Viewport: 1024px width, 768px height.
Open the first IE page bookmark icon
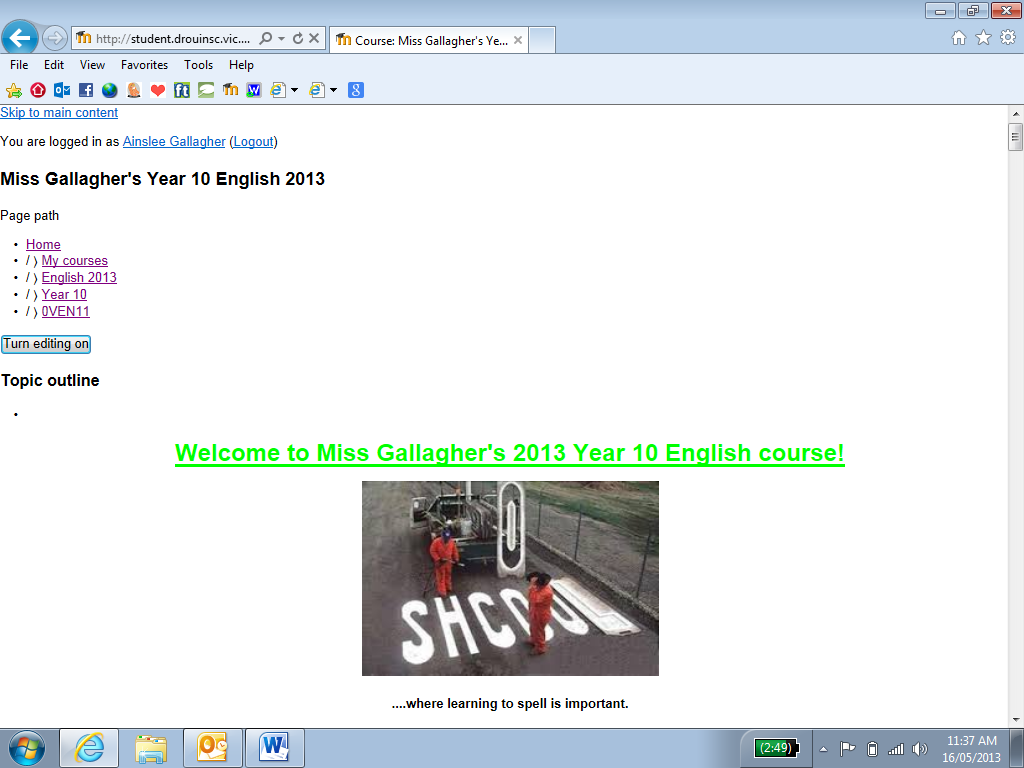click(278, 90)
